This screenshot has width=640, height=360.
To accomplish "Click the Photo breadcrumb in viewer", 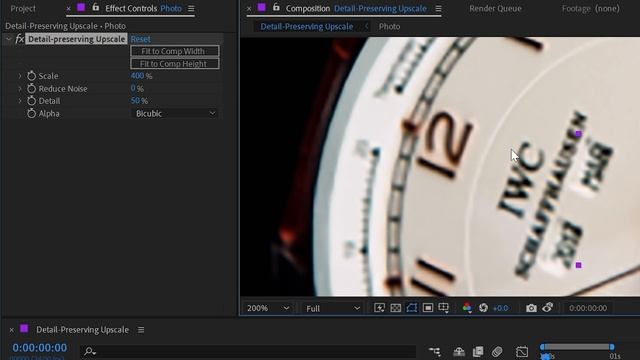I will (389, 27).
